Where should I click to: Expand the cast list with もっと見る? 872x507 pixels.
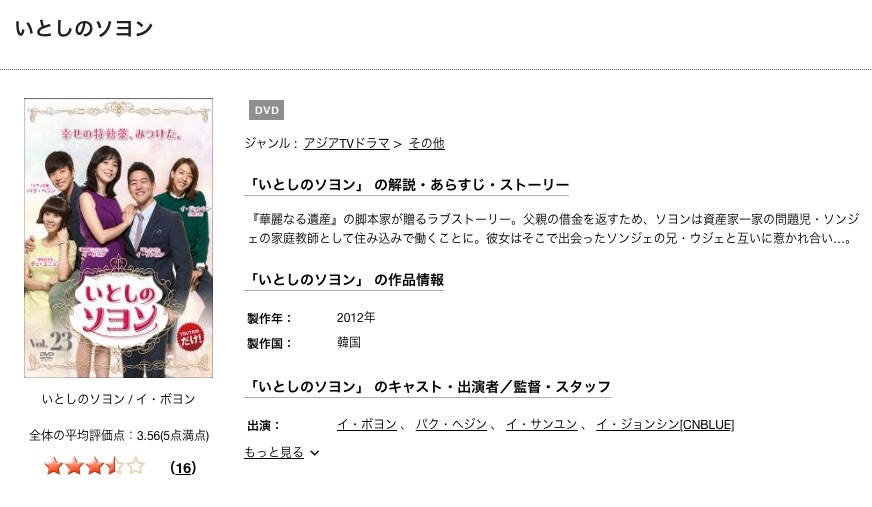(274, 453)
